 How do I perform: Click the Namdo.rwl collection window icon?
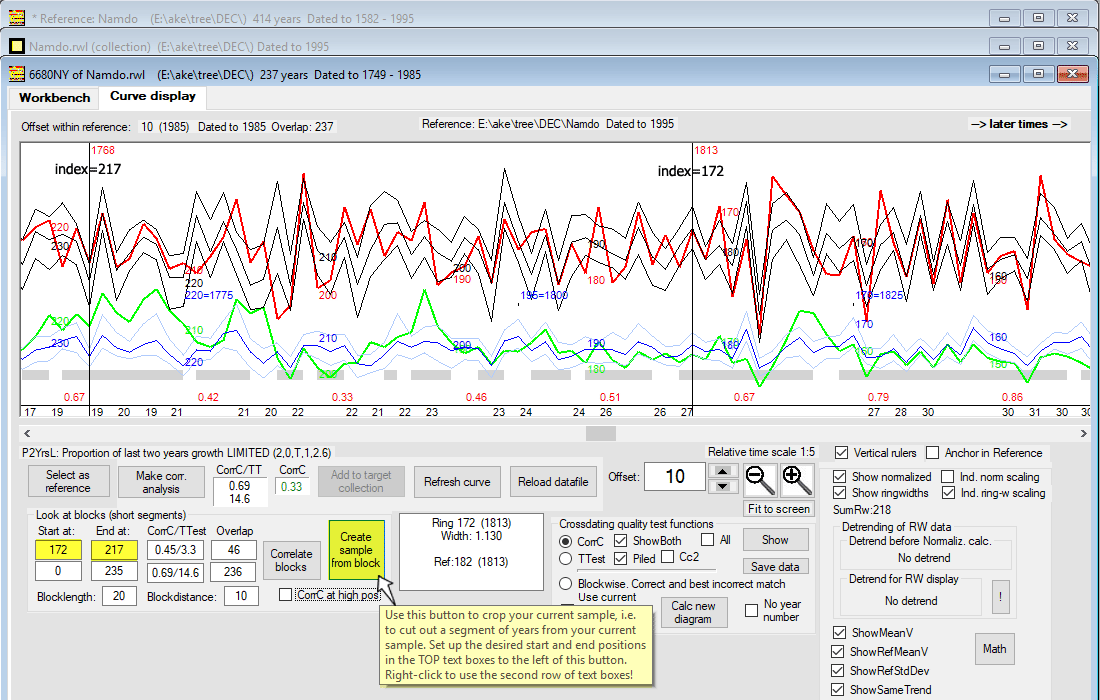16,46
